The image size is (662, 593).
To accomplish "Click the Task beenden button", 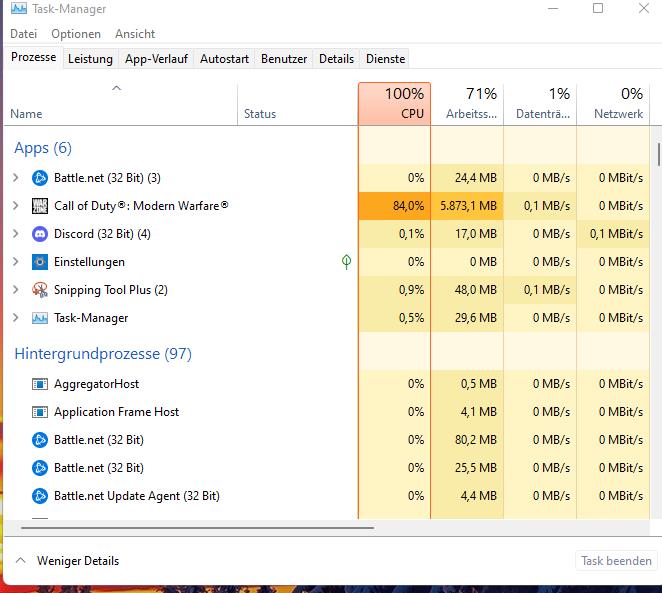I will pyautogui.click(x=616, y=561).
